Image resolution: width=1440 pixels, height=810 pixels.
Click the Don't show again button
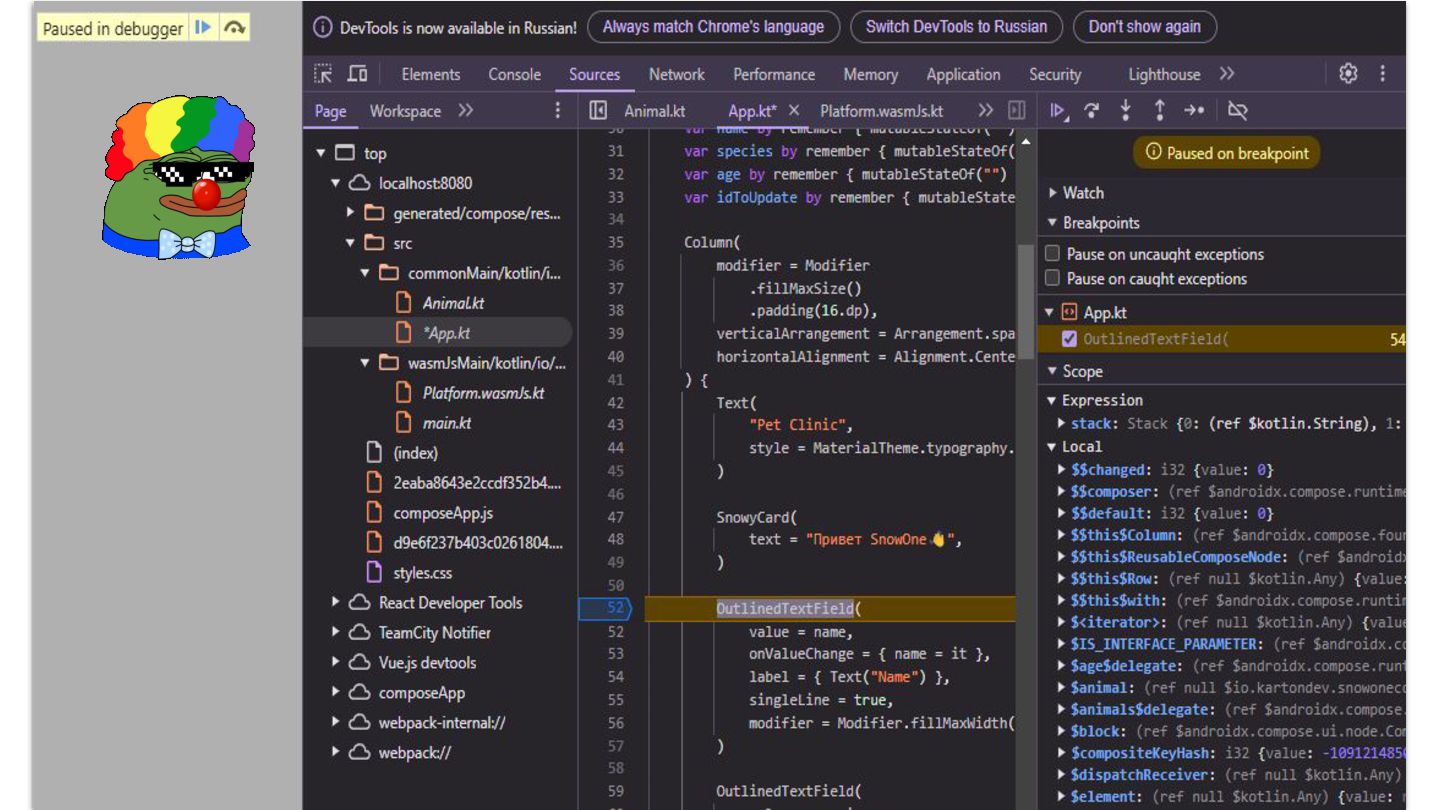(x=1144, y=27)
